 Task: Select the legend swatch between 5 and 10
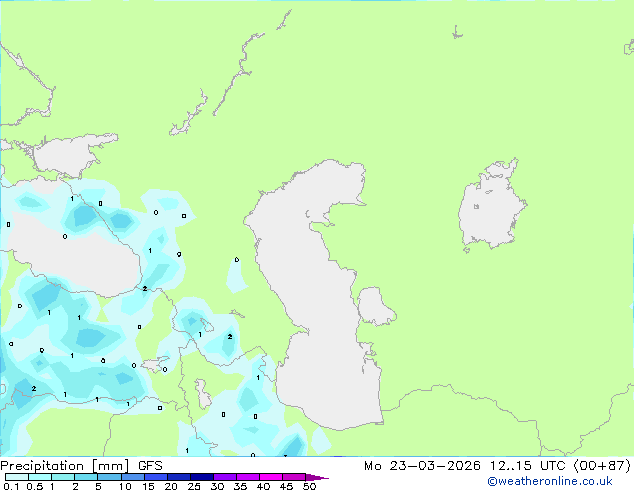[x=109, y=477]
